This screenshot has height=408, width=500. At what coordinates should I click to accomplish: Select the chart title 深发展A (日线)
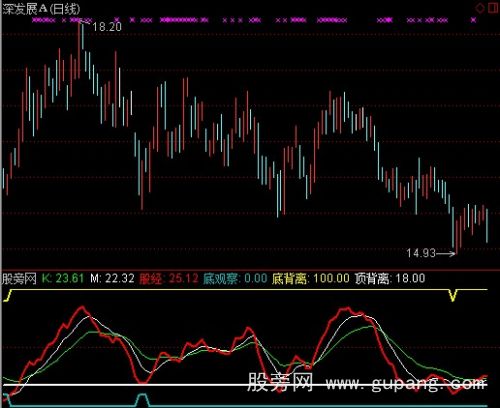(42, 9)
